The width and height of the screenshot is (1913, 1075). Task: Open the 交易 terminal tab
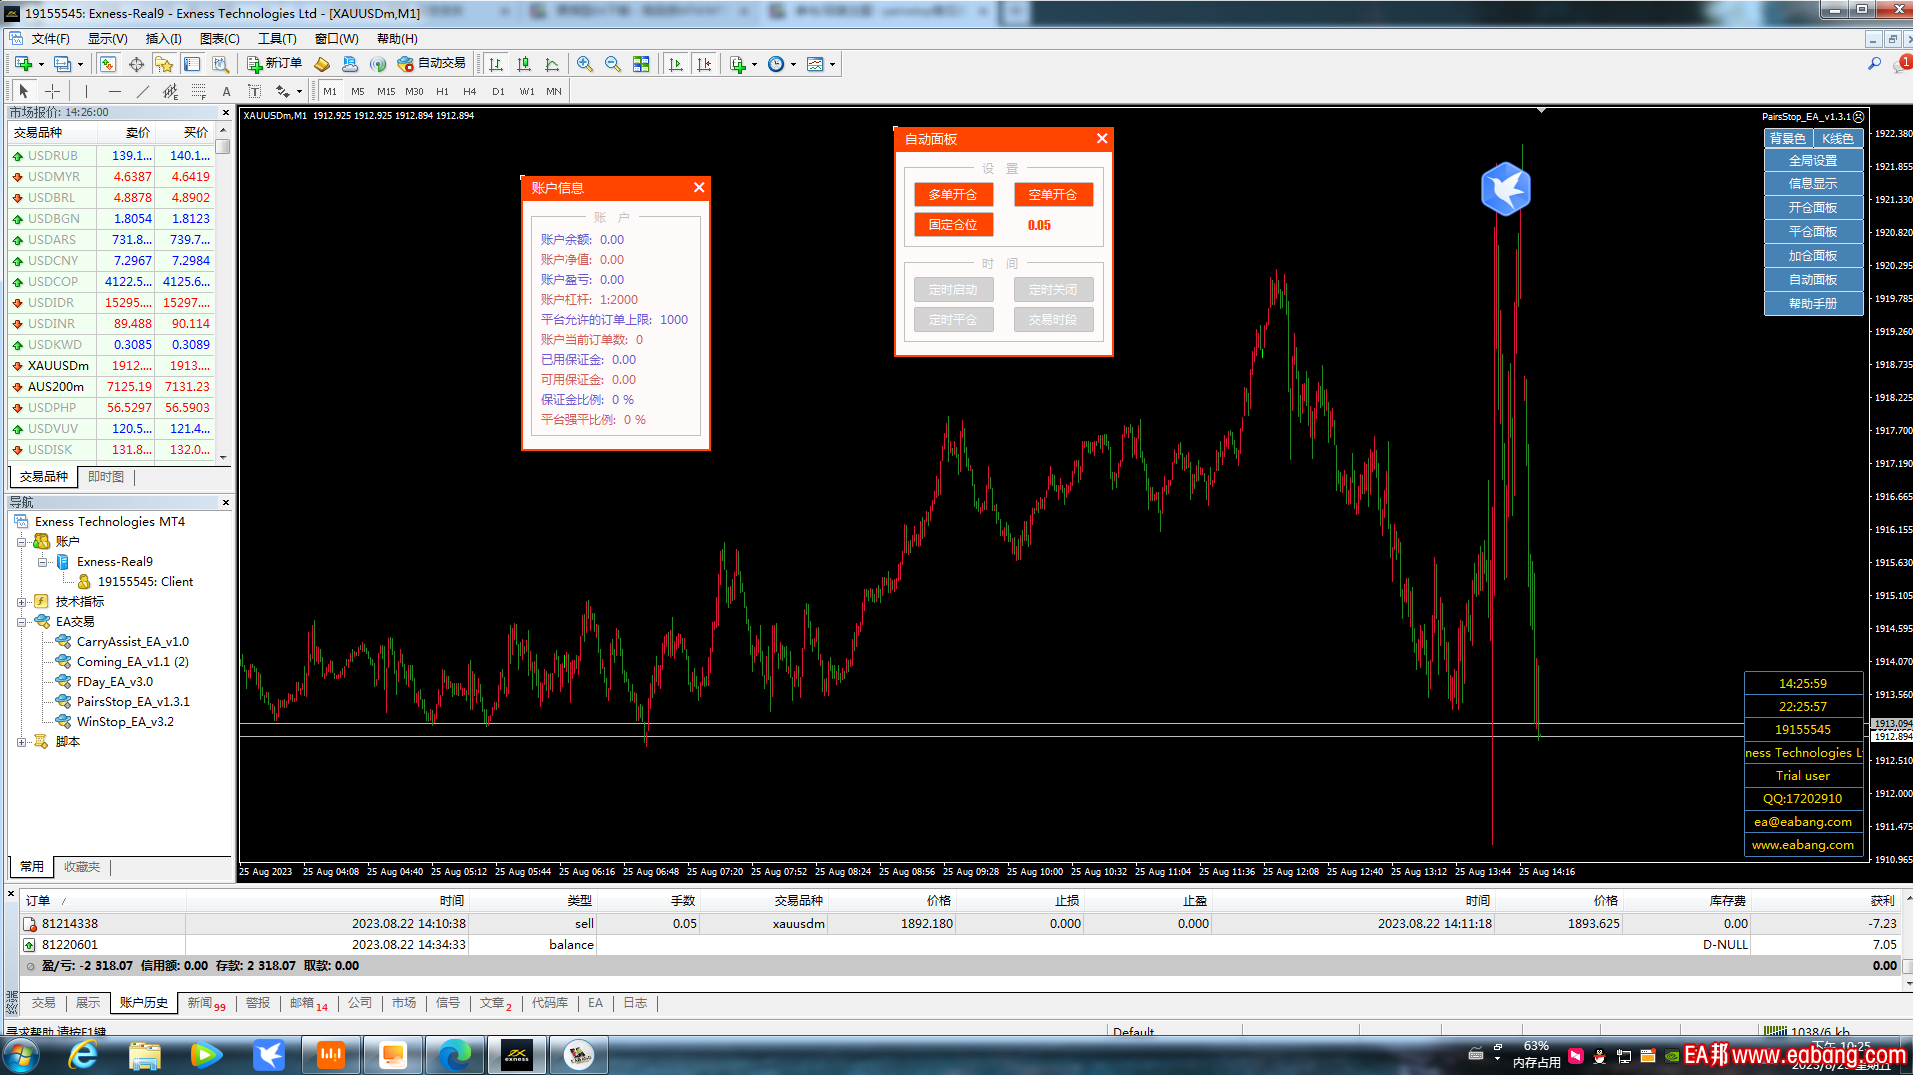43,1003
